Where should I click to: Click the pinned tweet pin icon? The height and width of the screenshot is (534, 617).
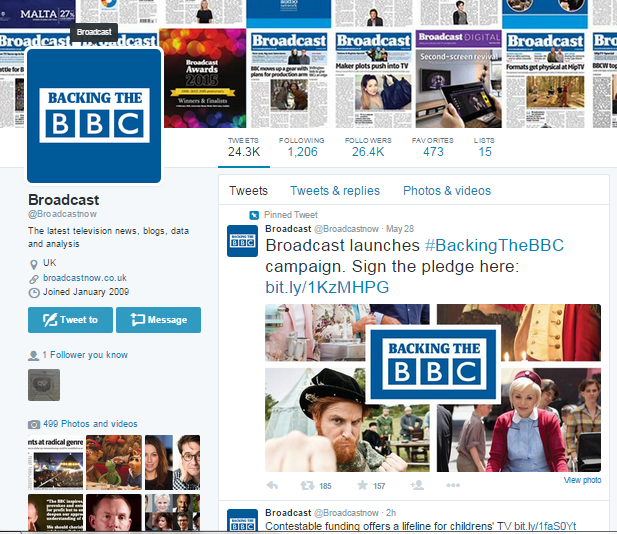(x=254, y=215)
